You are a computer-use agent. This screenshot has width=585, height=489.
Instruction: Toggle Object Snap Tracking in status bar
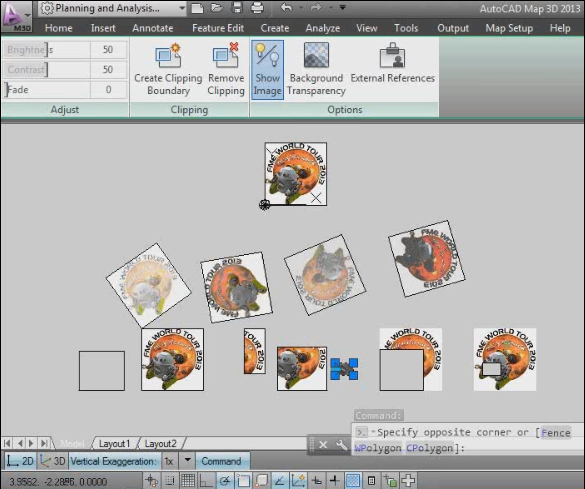tap(280, 481)
